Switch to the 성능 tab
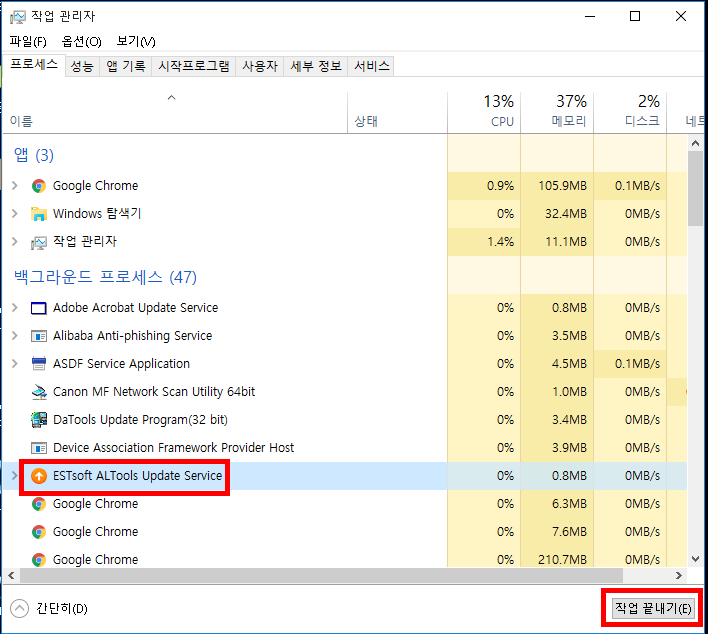The height and width of the screenshot is (634, 708). click(82, 66)
